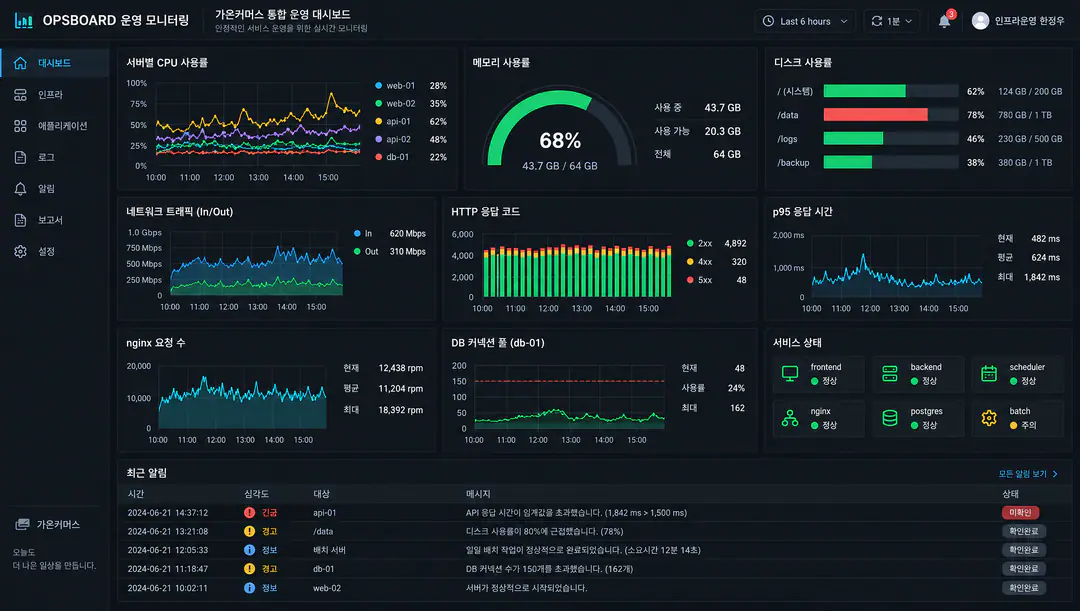Toggle the api-02 series in CPU legend
Viewport: 1080px width, 611px height.
tap(411, 139)
